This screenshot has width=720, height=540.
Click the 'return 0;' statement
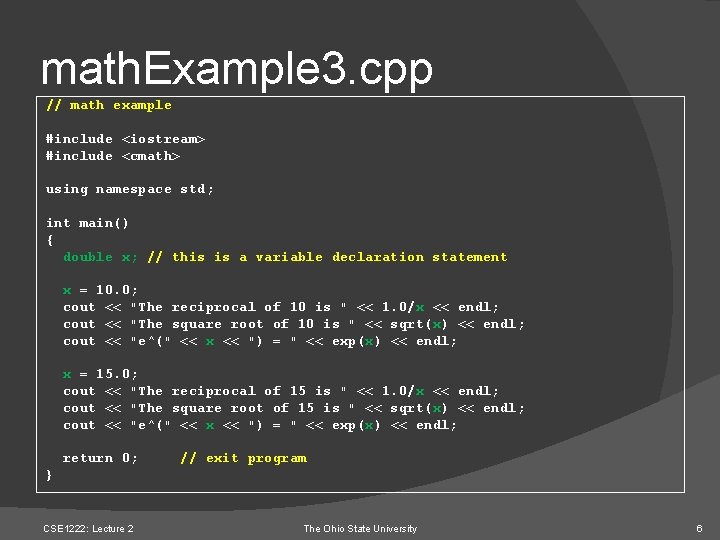click(x=100, y=458)
